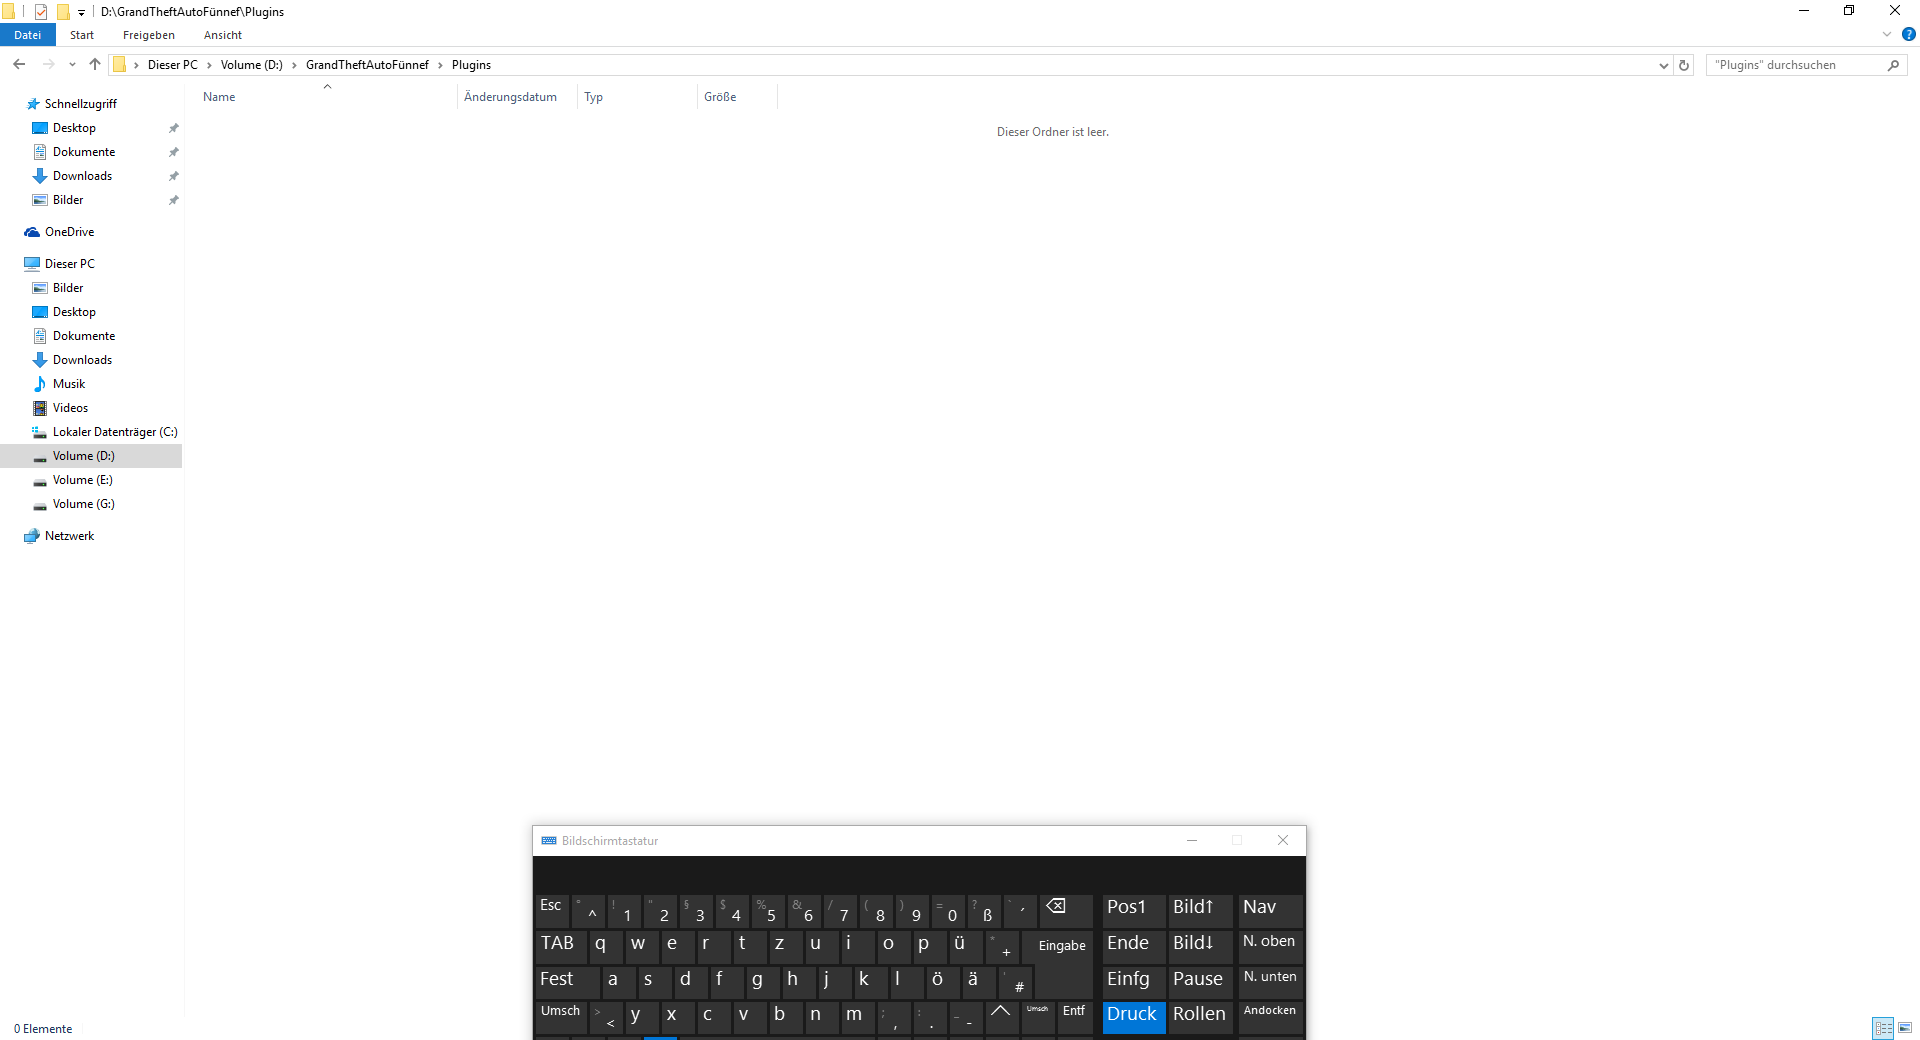This screenshot has width=1920, height=1040.
Task: Select OneDrive in navigation pane
Action: point(69,232)
